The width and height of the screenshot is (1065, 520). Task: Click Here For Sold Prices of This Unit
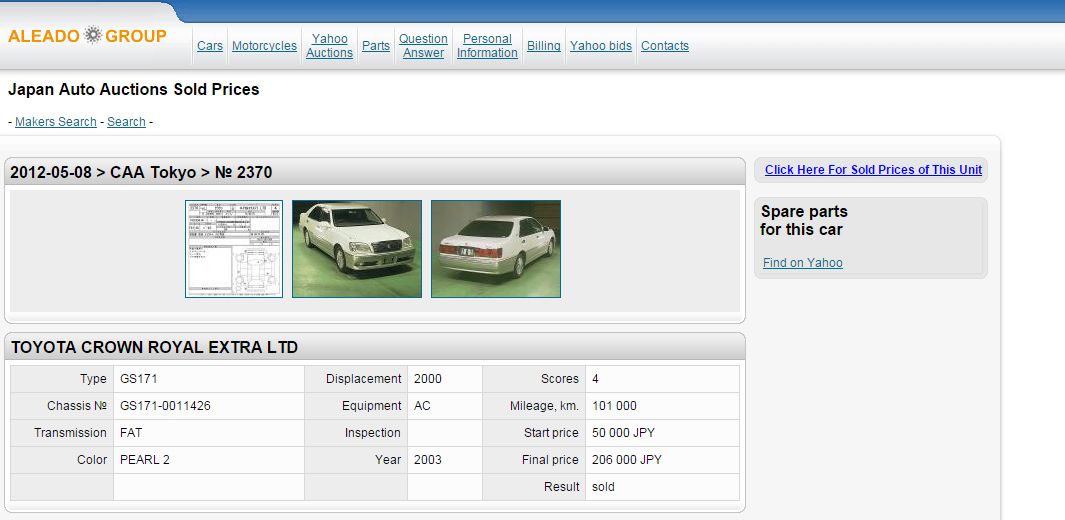tap(873, 170)
